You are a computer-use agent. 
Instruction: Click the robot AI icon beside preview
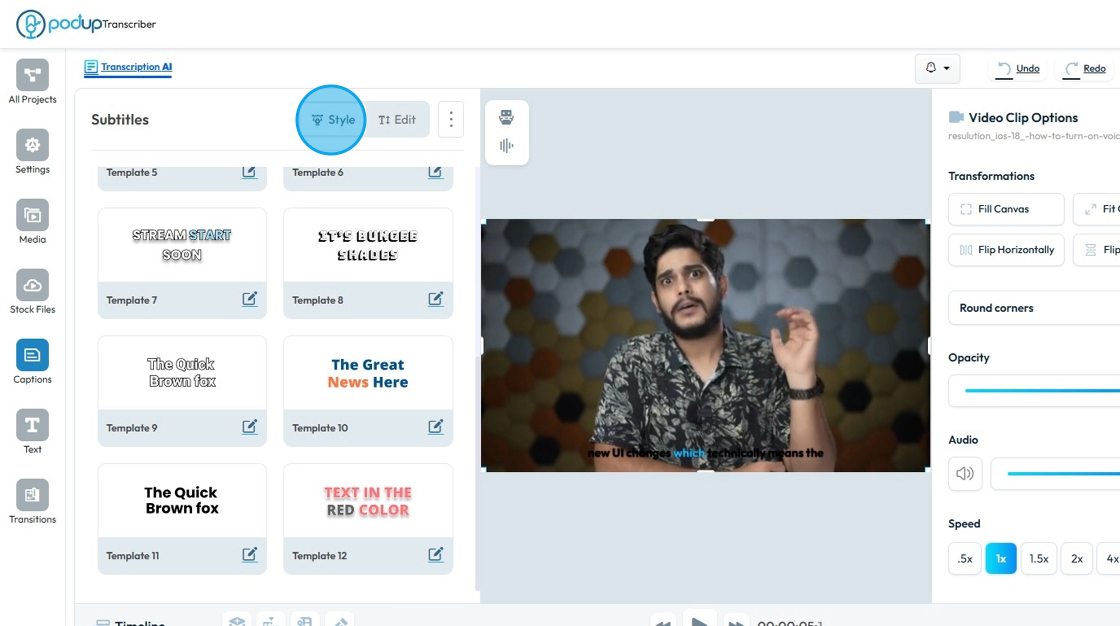point(506,116)
